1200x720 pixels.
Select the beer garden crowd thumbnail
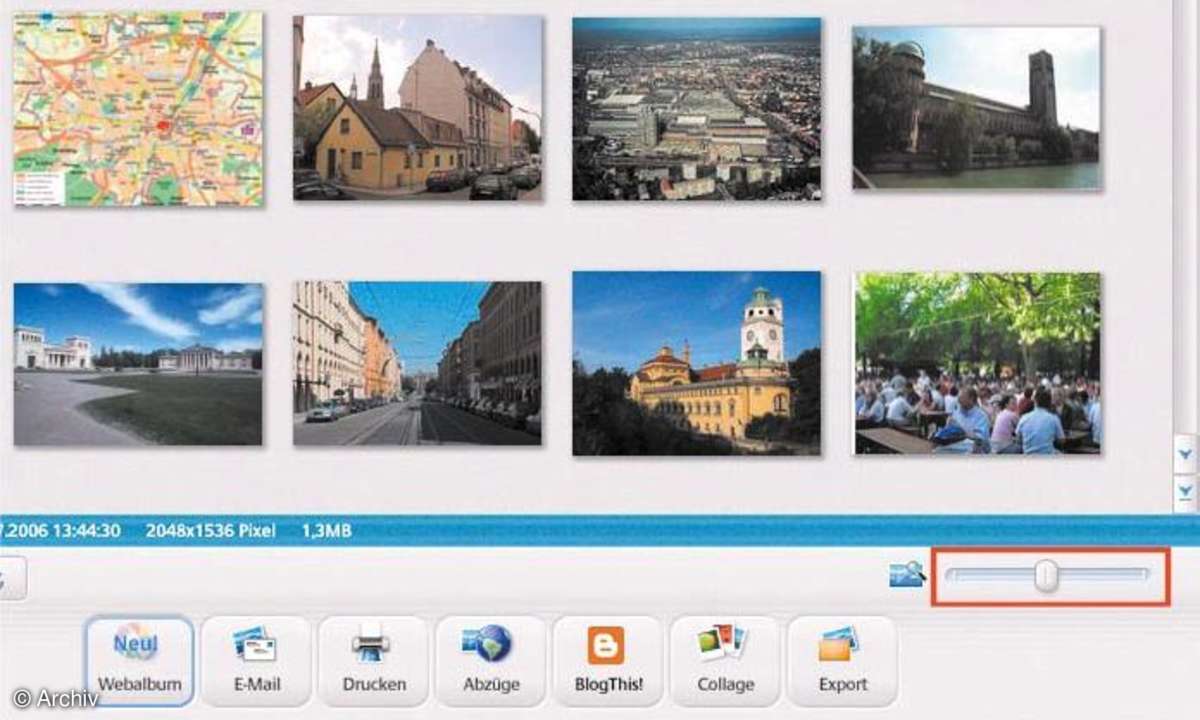tap(977, 364)
